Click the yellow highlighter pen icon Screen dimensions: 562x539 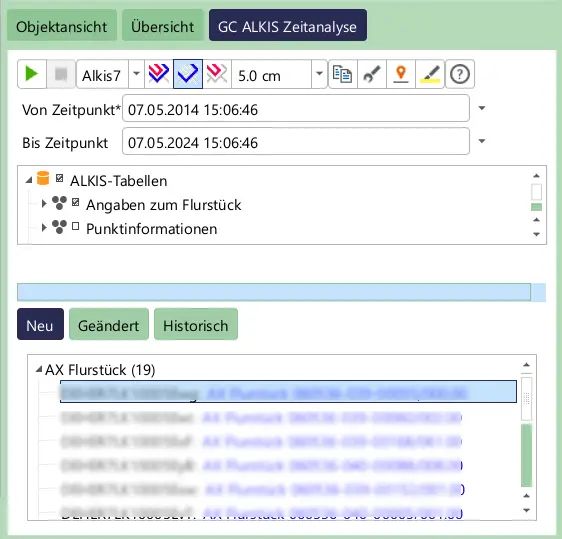(430, 74)
